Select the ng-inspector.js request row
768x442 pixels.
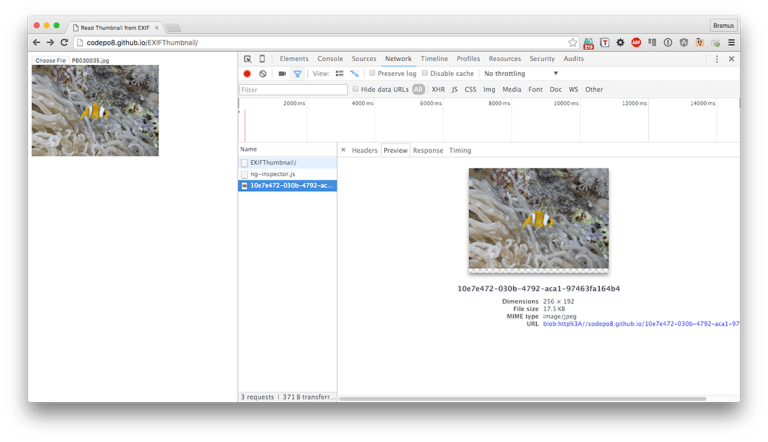[x=272, y=174]
